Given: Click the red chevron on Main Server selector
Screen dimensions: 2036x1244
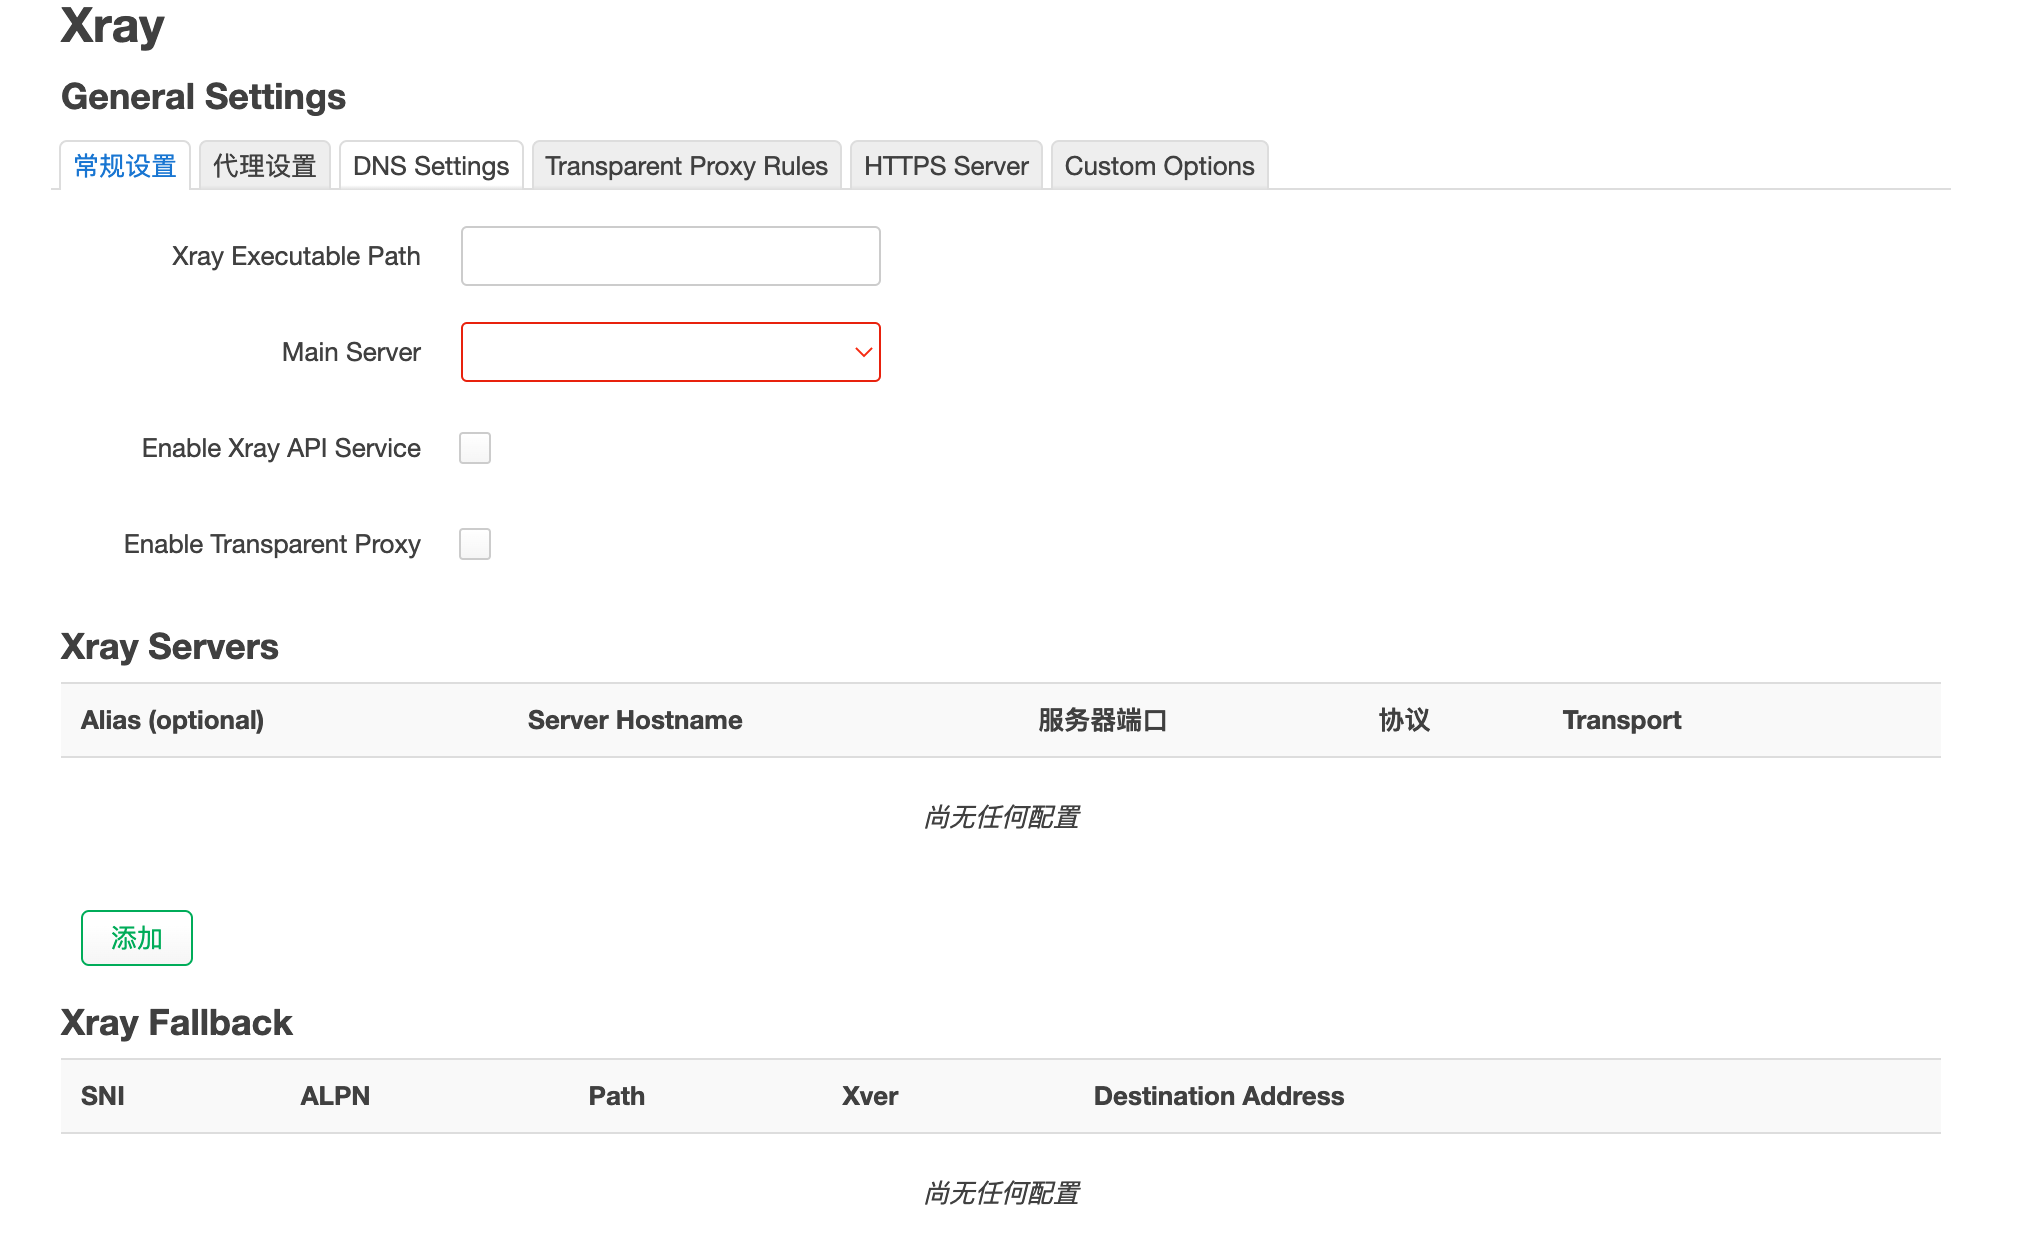Looking at the screenshot, I should coord(862,352).
